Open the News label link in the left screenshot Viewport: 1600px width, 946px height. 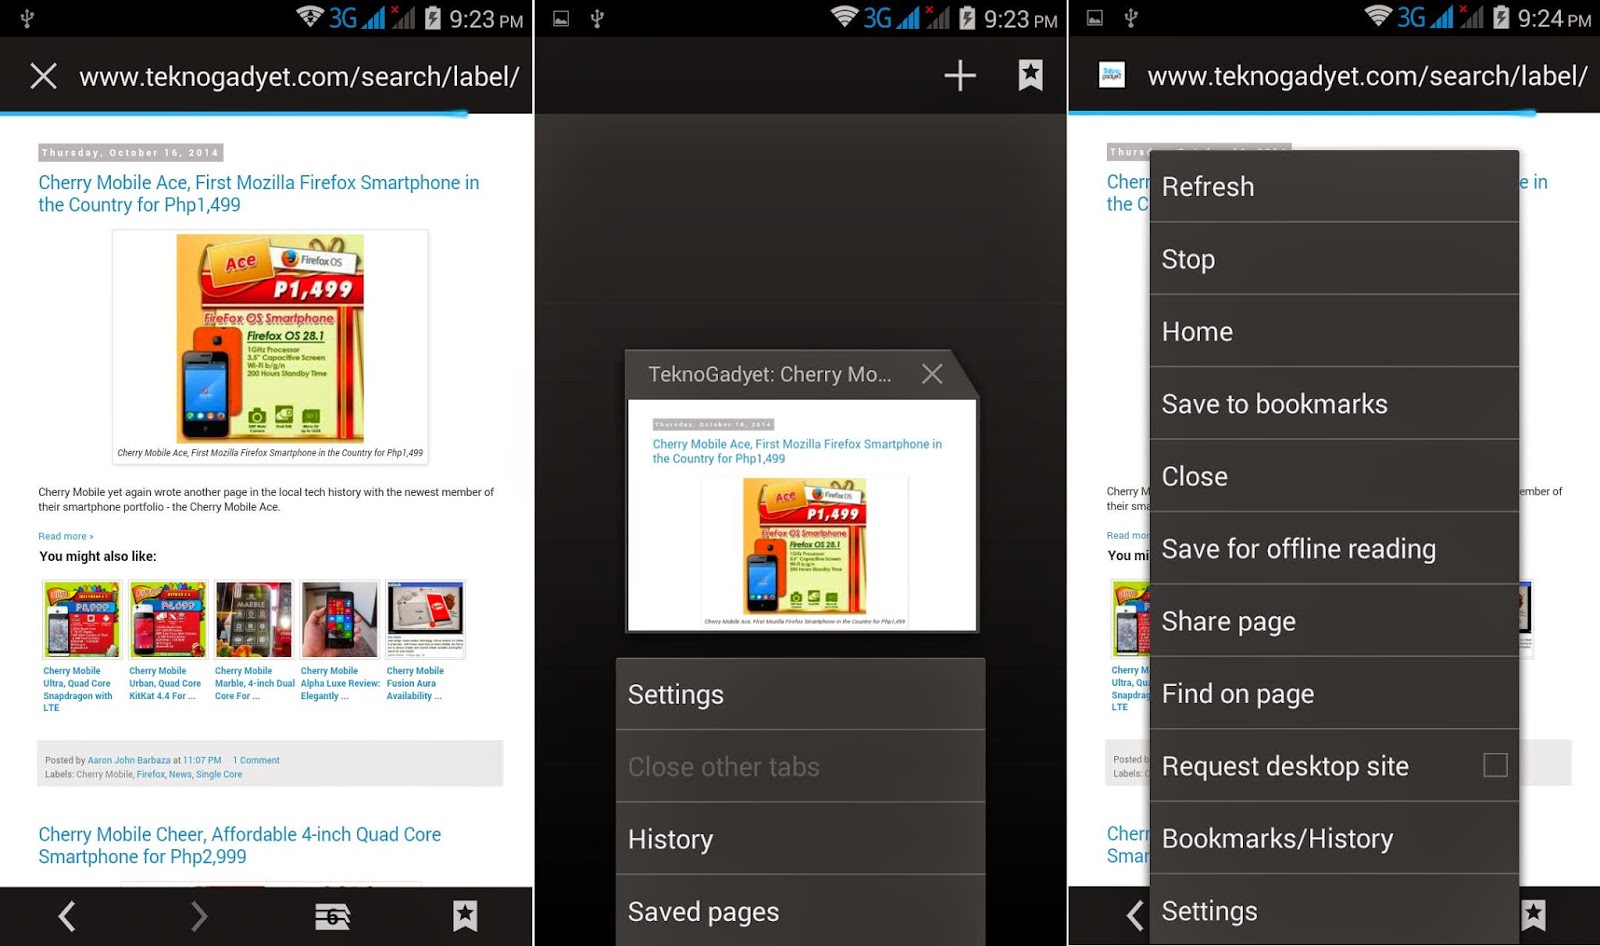[180, 774]
